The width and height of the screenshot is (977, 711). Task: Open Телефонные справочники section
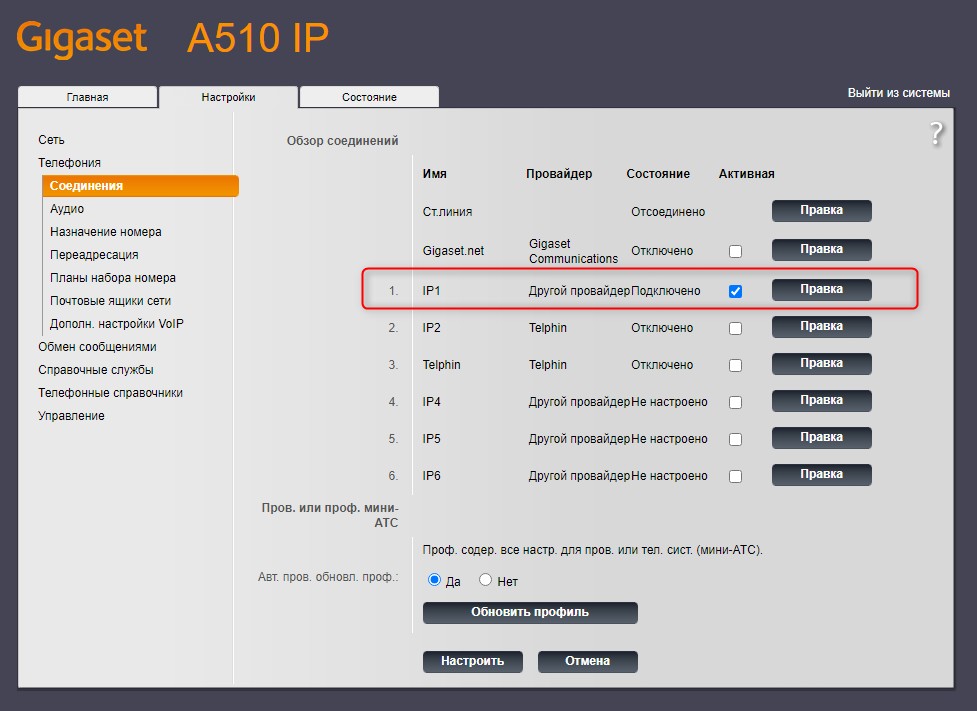(110, 393)
